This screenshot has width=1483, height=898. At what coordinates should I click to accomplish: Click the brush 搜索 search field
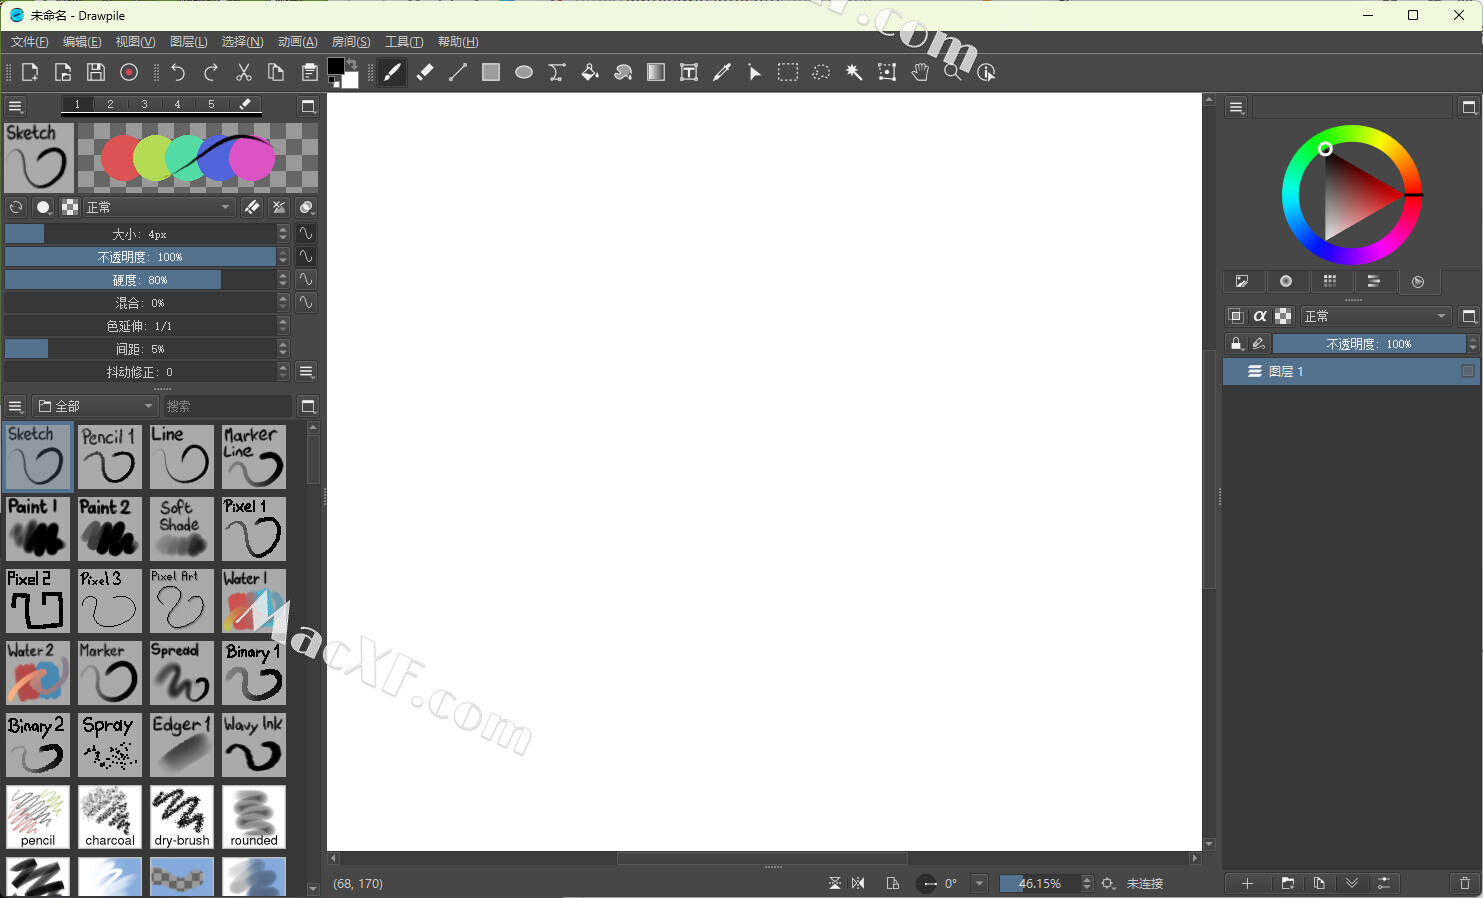tap(227, 406)
